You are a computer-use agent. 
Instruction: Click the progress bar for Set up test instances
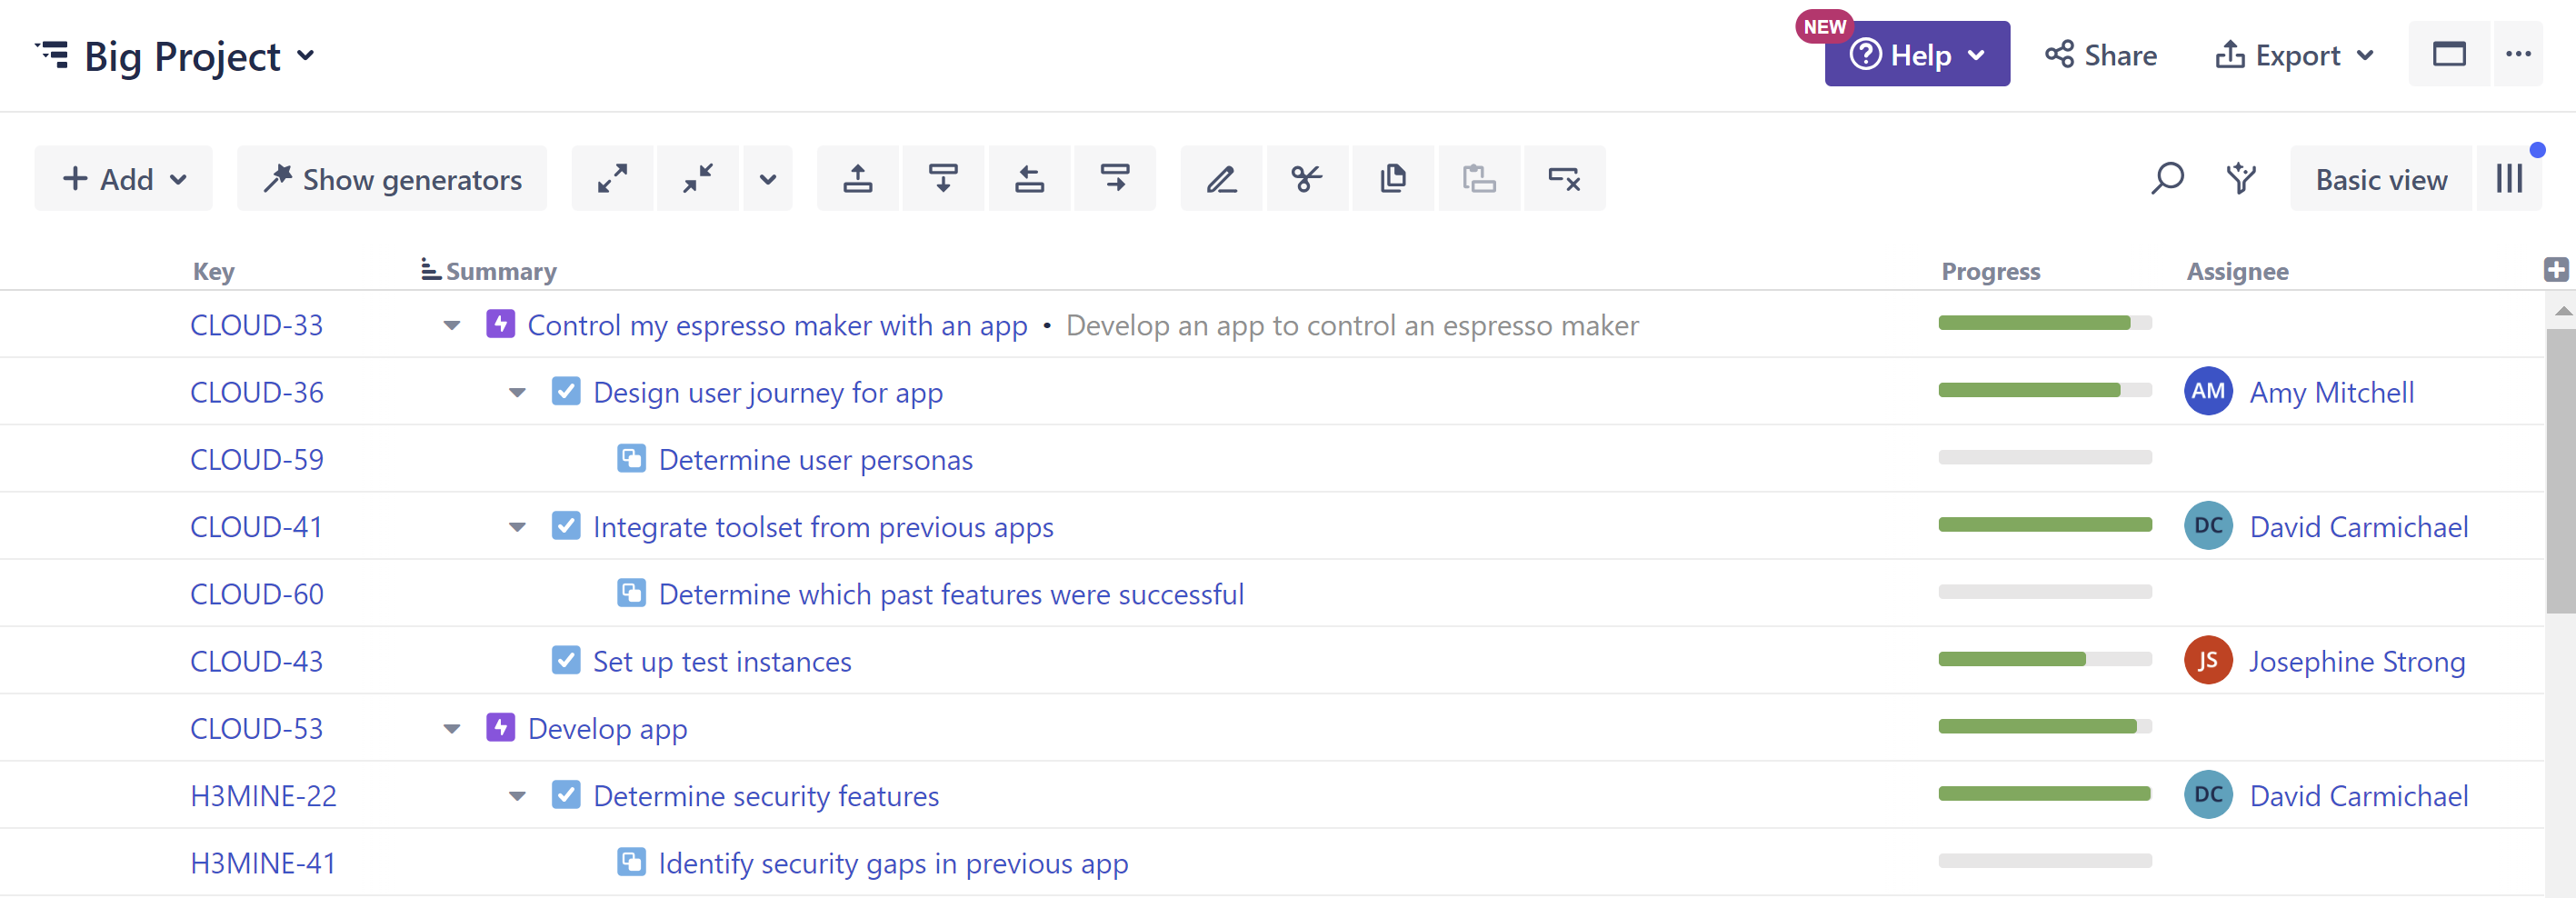click(x=2044, y=660)
